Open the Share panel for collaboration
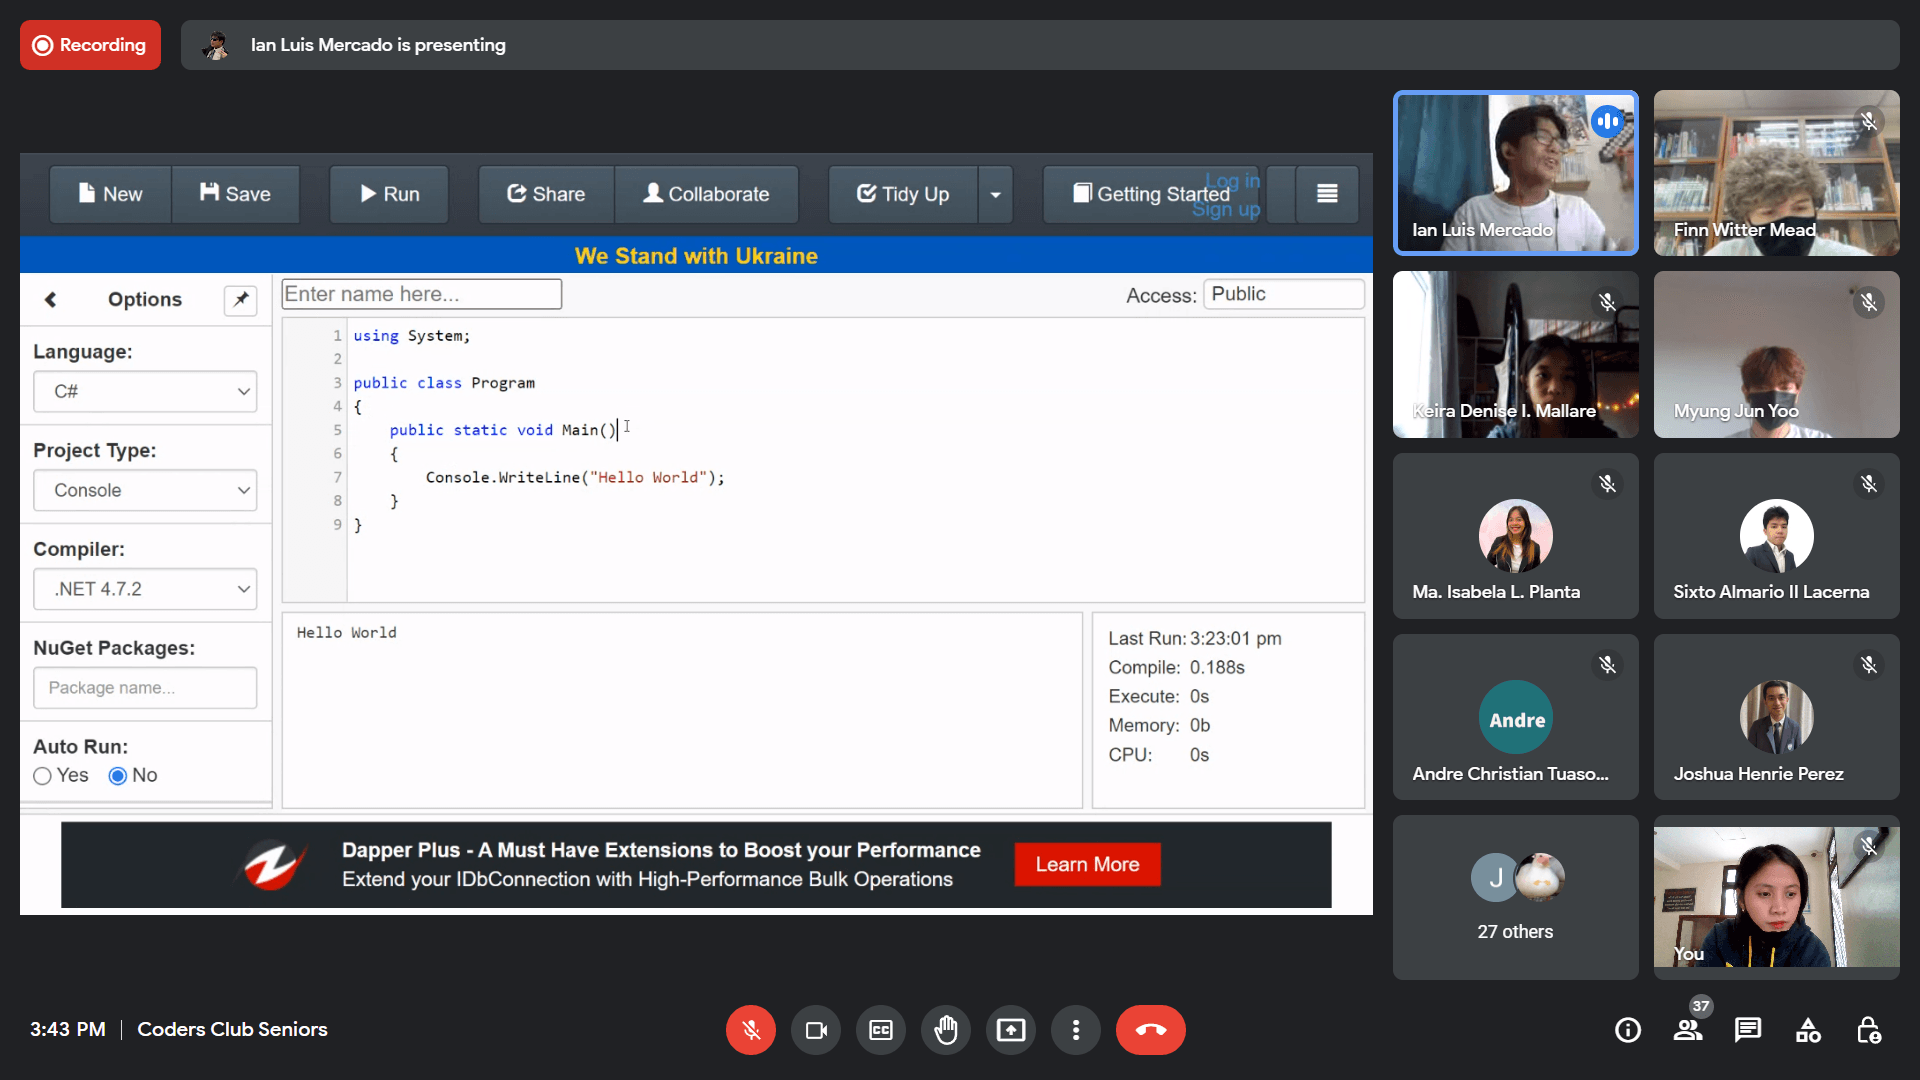Screen dimensions: 1920x1080 [x=546, y=193]
